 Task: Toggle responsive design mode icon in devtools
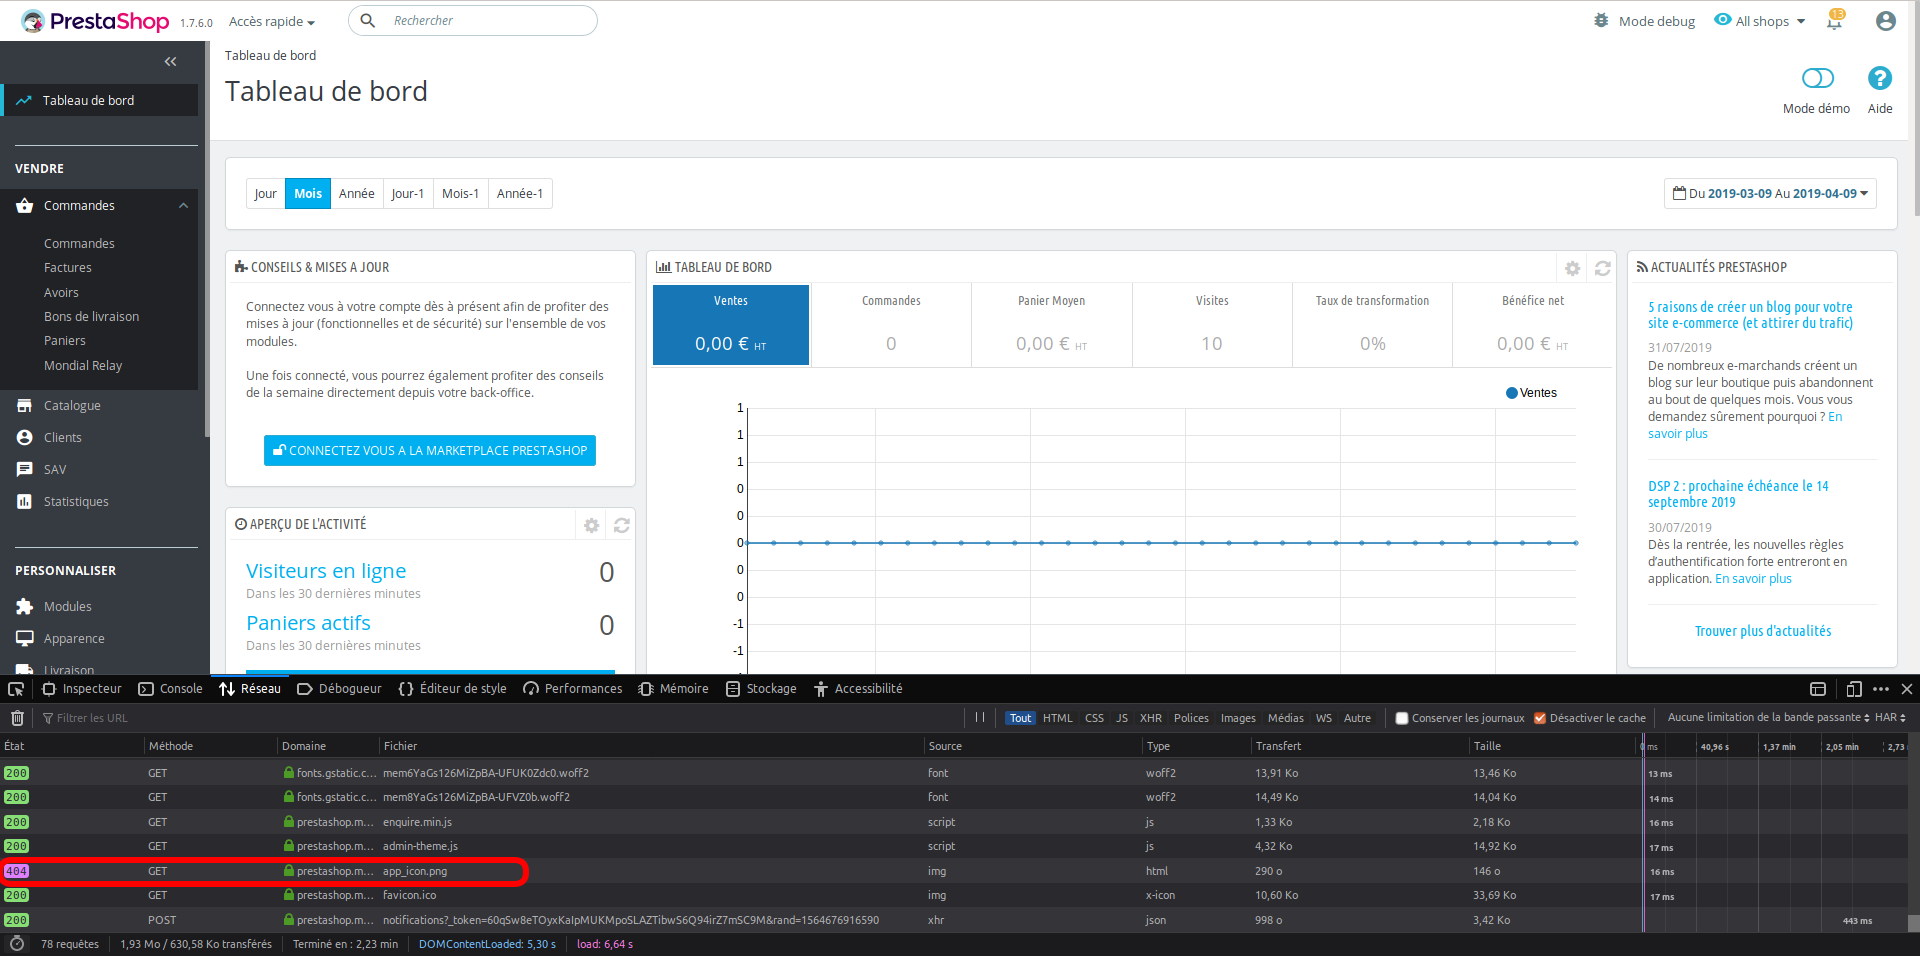click(x=1854, y=689)
